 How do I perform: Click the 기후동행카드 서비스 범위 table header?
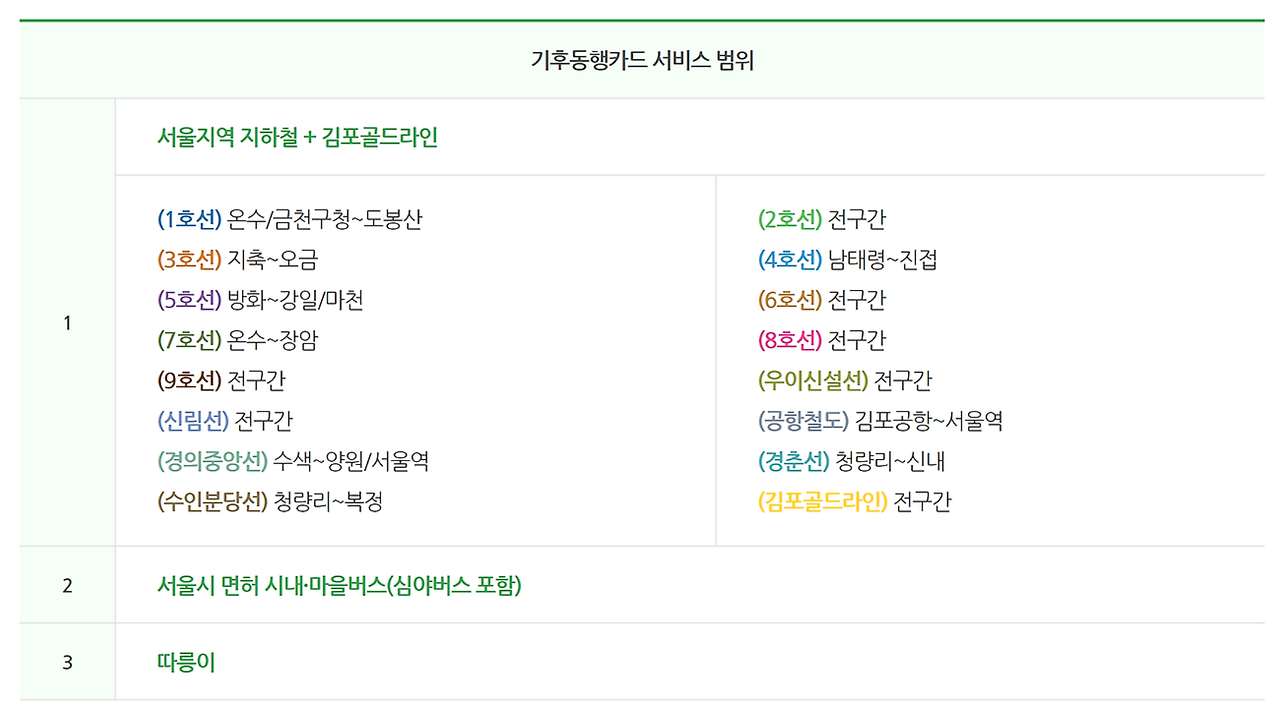coord(642,60)
